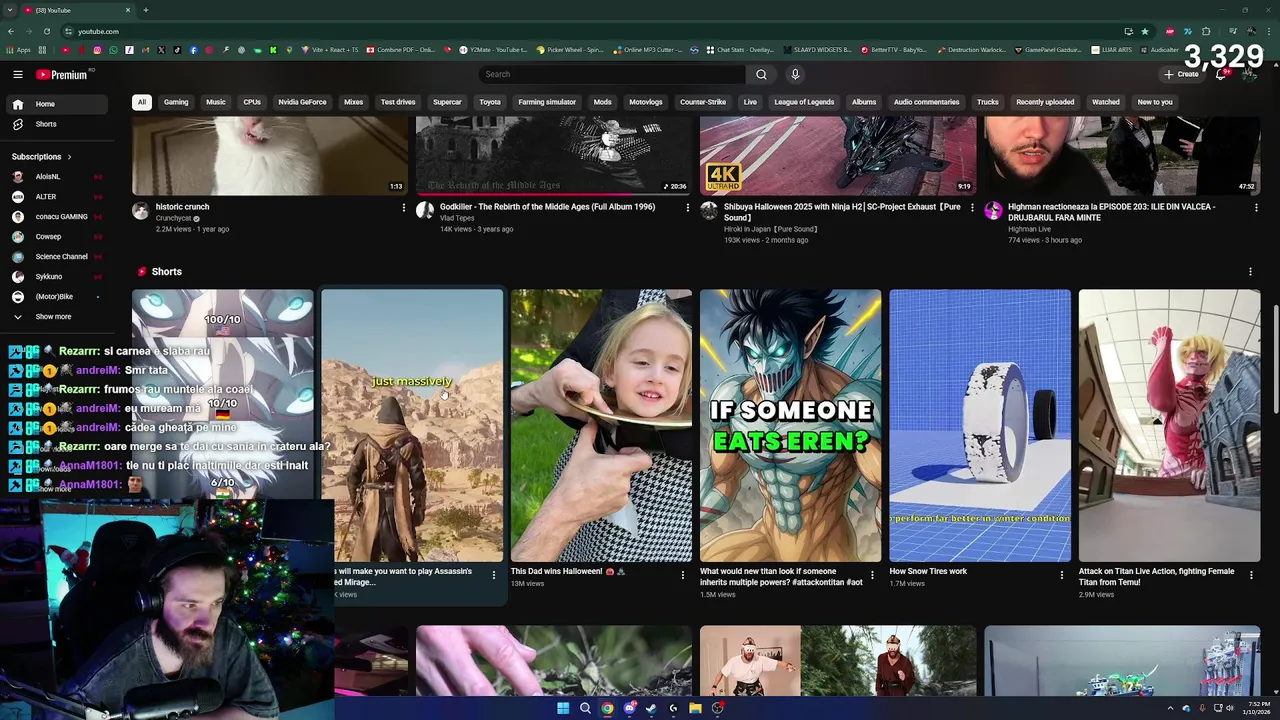Open Shorts shelf three-dot options
This screenshot has width=1280, height=720.
[1250, 272]
